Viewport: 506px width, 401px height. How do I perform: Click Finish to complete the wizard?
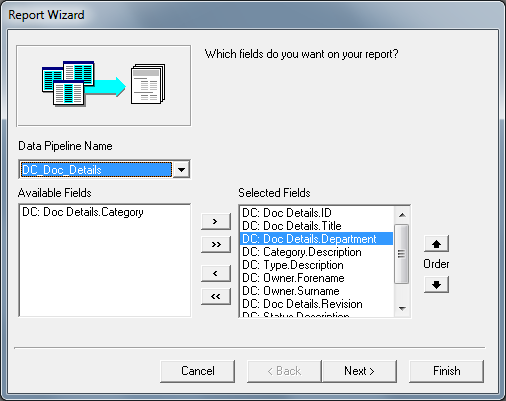pyautogui.click(x=446, y=371)
